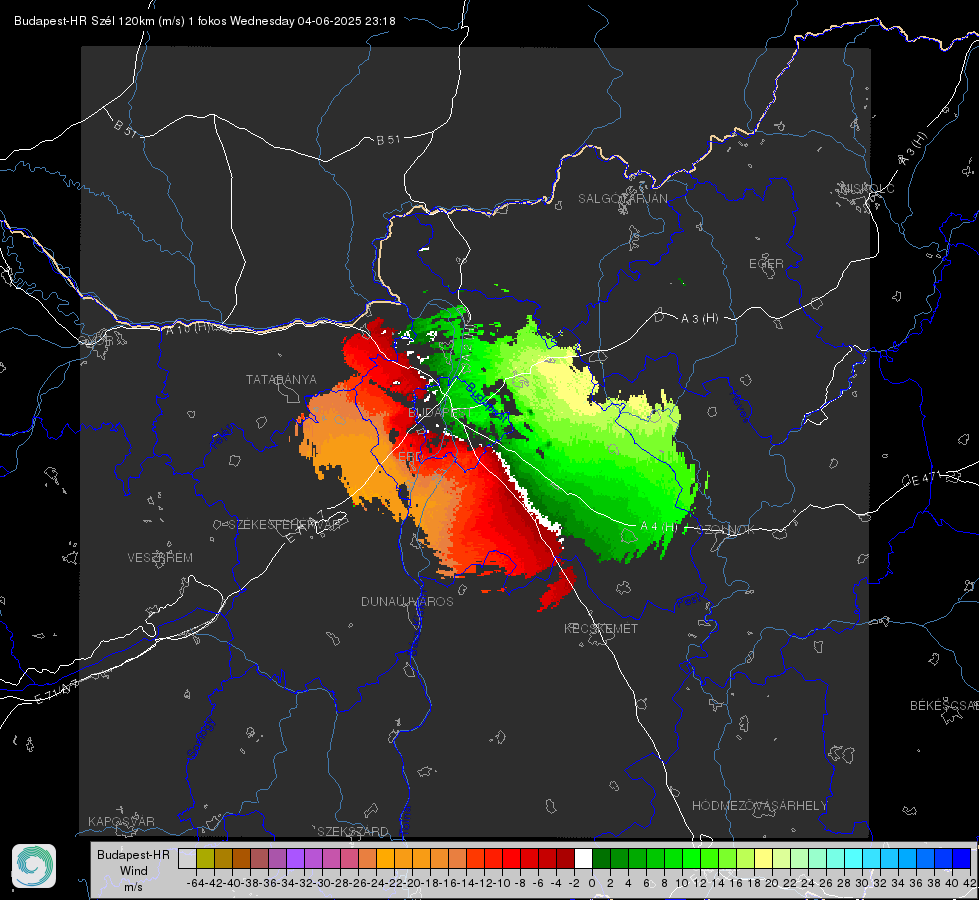Viewport: 979px width, 900px height.
Task: Pick the olive swatch between -64 and -42
Action: pos(205,858)
